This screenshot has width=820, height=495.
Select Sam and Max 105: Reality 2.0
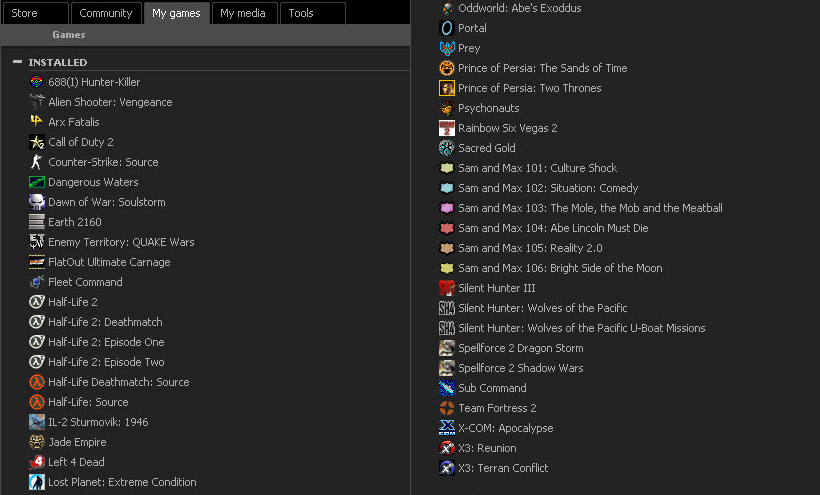530,248
